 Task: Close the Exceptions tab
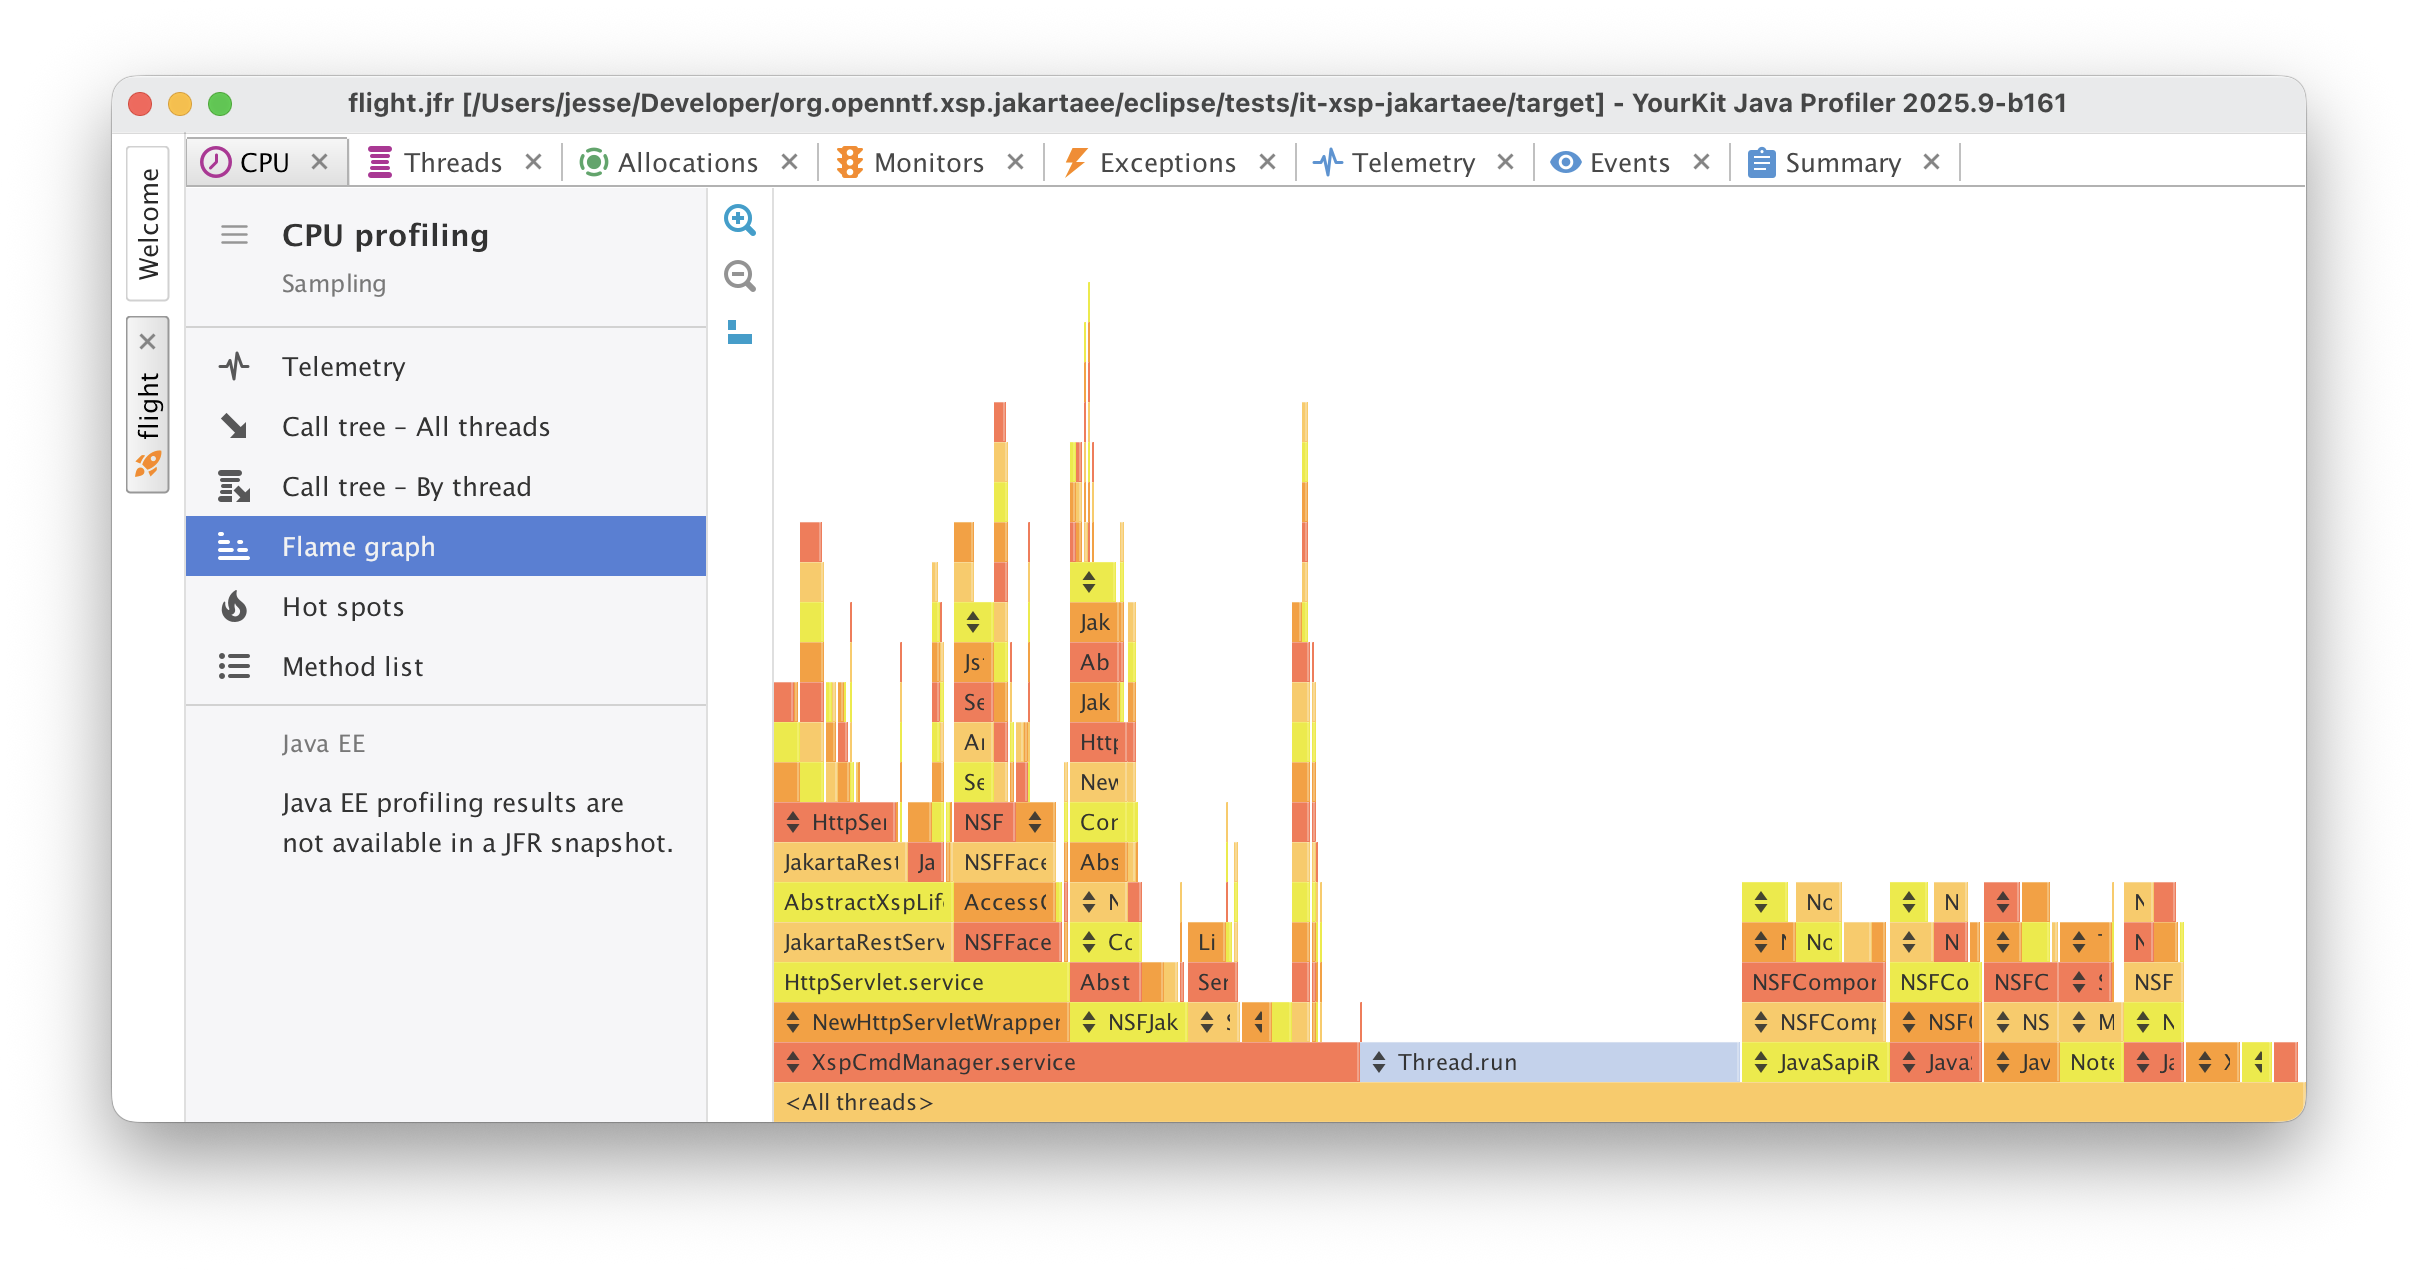pyautogui.click(x=1268, y=161)
